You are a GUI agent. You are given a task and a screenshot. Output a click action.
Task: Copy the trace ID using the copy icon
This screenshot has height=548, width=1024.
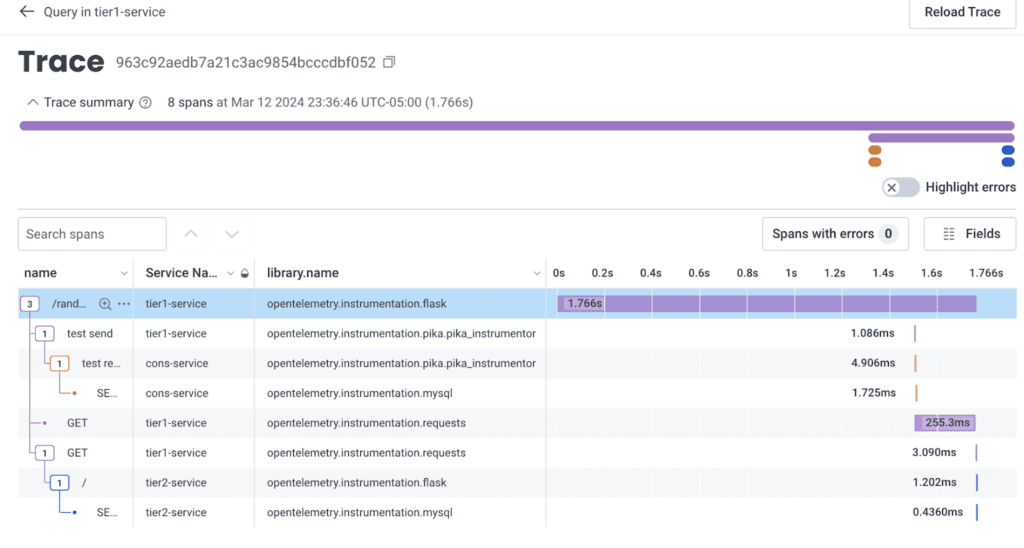coord(389,62)
